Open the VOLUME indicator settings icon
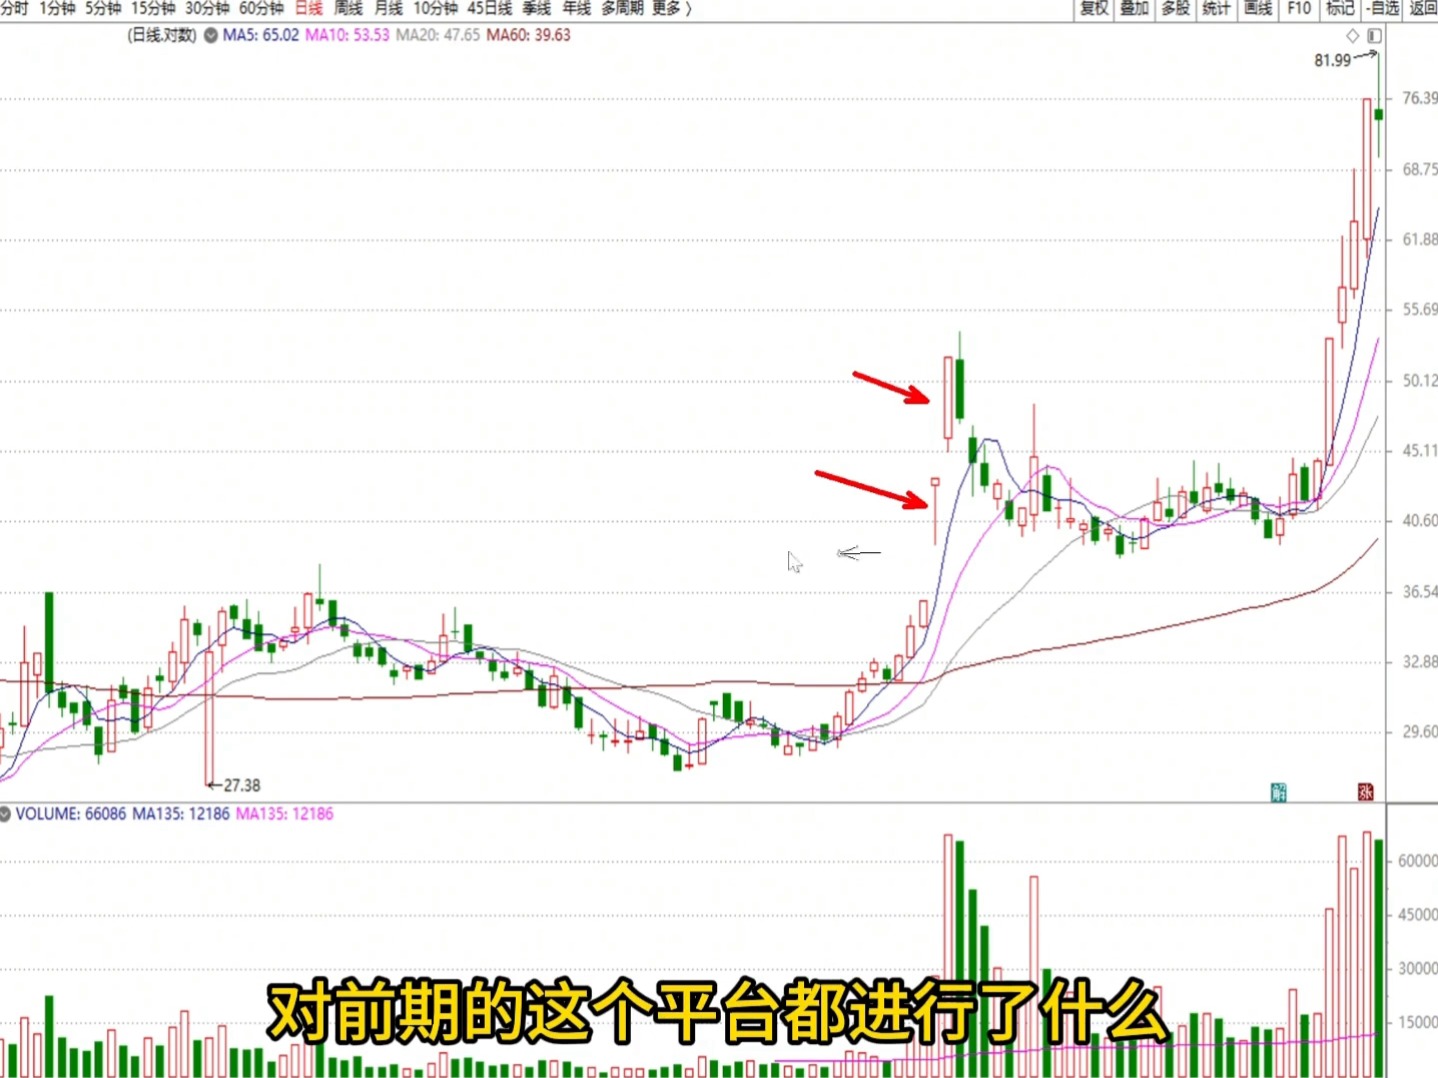 [x=4, y=814]
